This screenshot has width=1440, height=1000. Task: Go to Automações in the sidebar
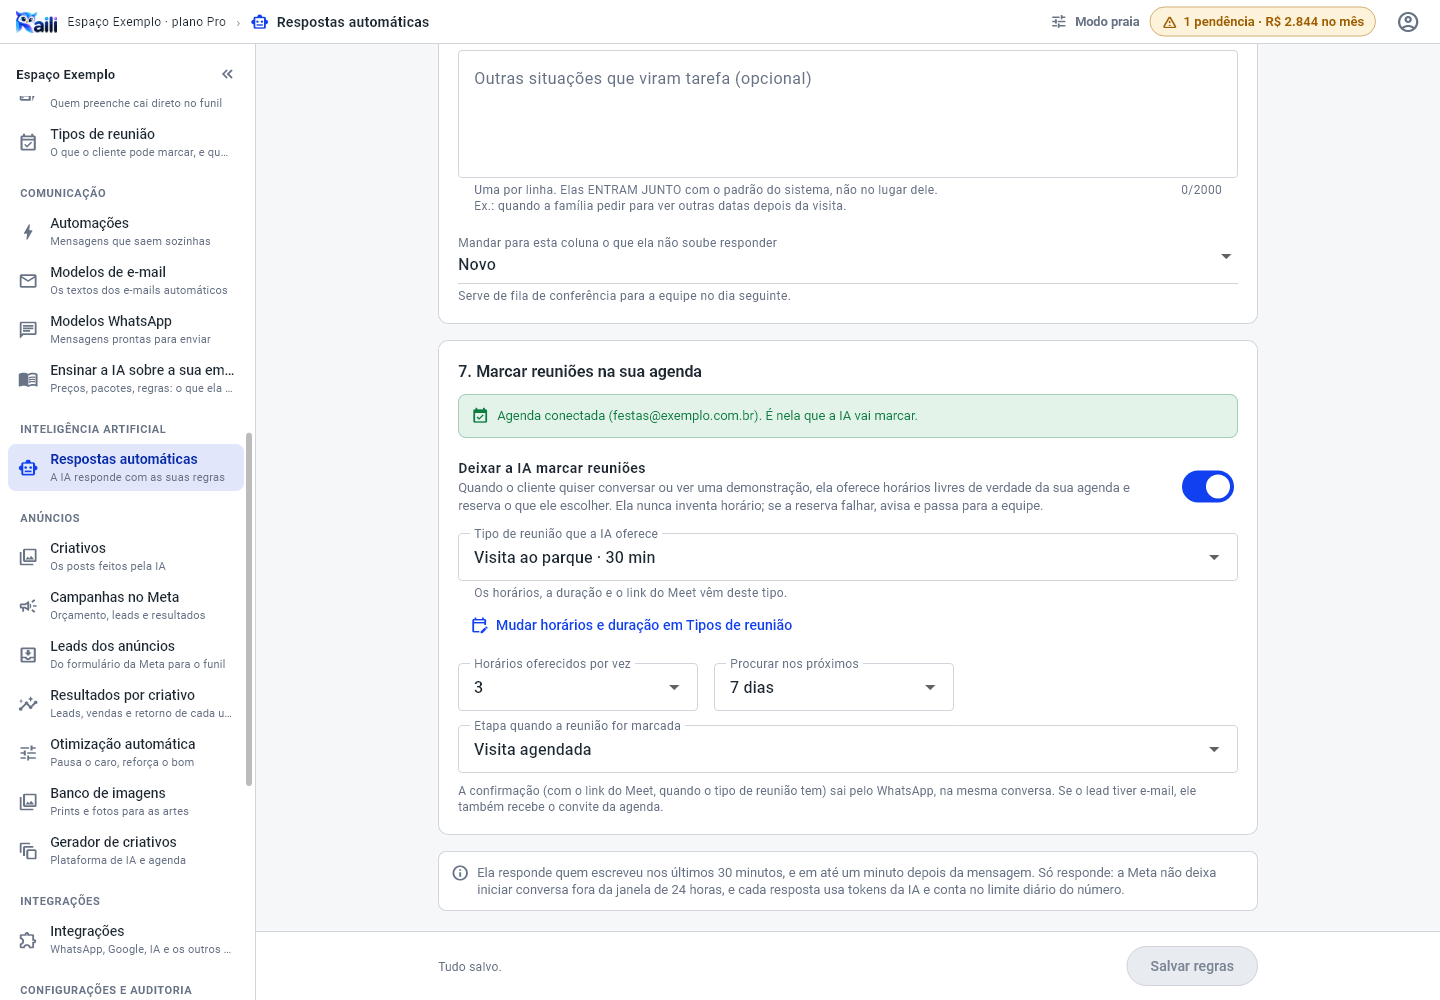126,232
